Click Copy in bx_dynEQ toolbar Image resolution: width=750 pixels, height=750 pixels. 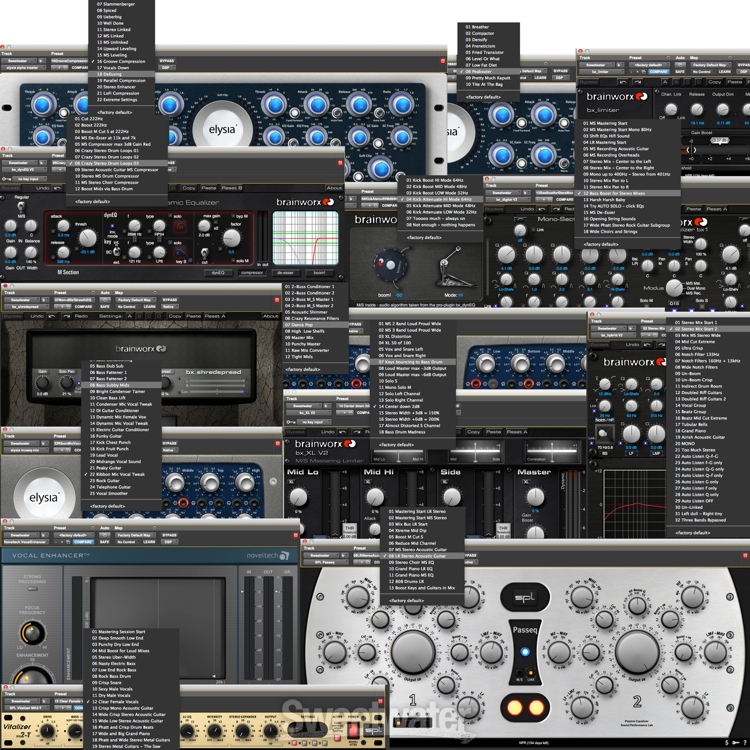point(188,188)
